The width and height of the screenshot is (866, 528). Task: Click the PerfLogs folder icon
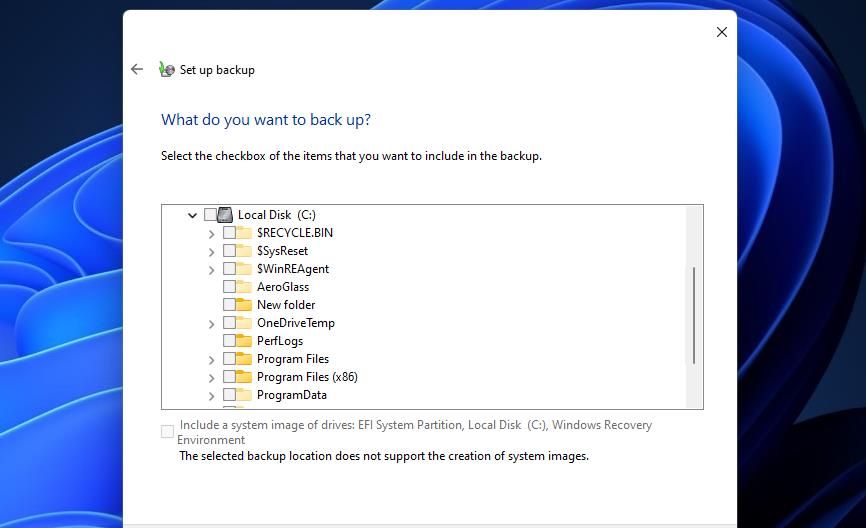pos(244,341)
